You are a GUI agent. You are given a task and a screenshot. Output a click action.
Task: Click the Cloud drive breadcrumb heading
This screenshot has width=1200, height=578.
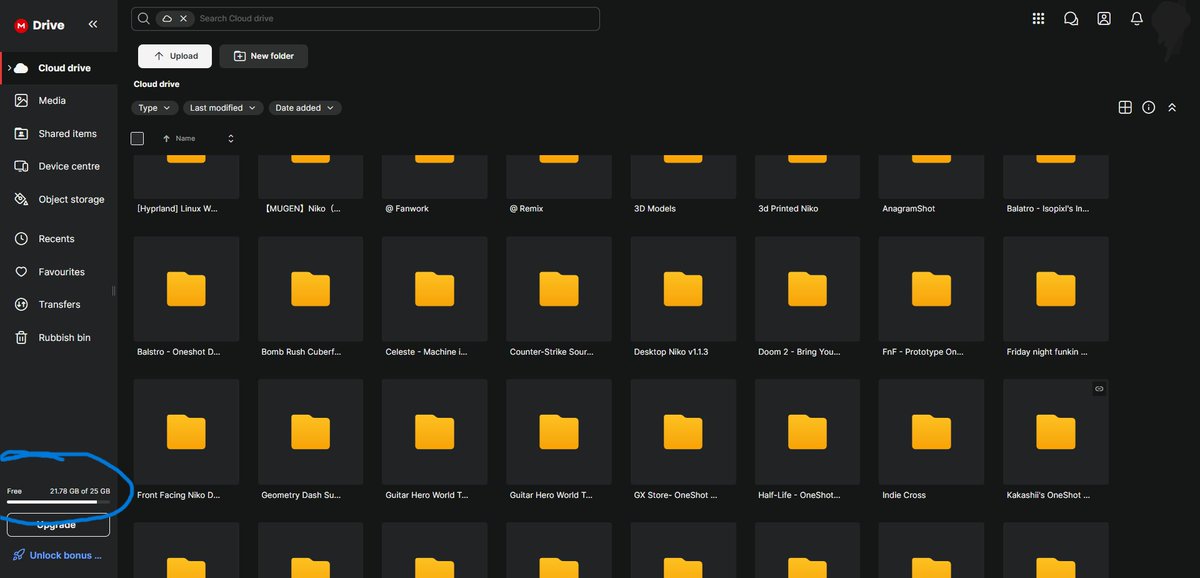pyautogui.click(x=157, y=84)
